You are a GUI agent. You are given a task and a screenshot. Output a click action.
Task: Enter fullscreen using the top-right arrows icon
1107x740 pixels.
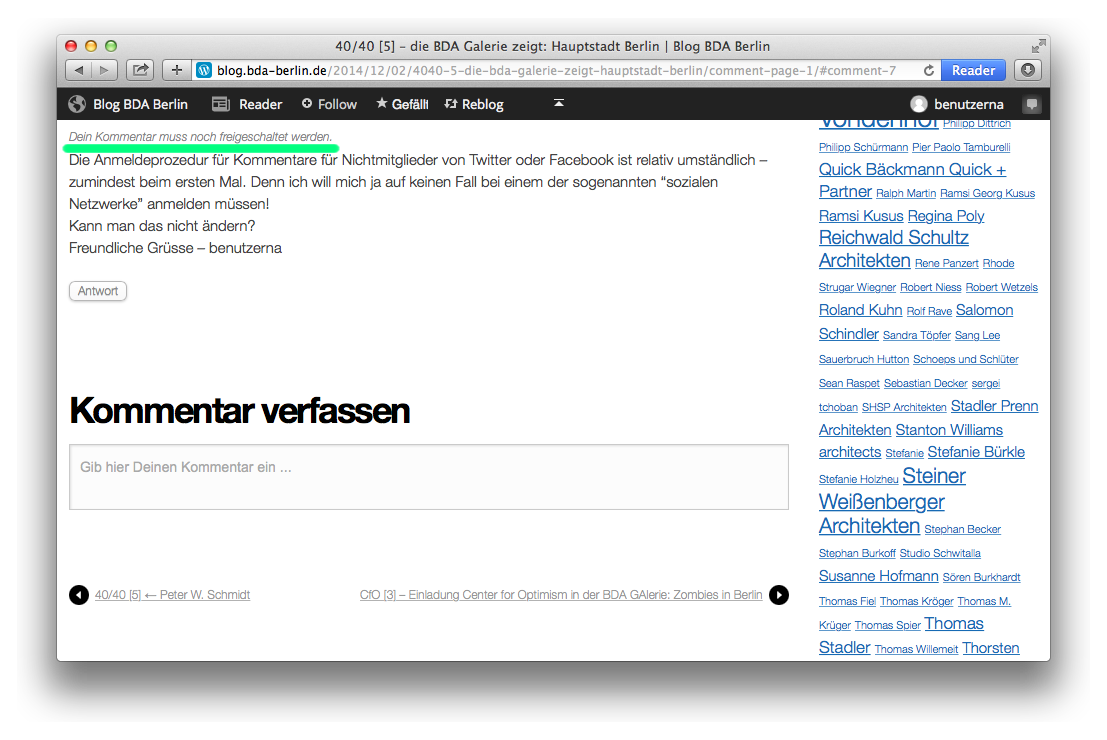[1039, 46]
